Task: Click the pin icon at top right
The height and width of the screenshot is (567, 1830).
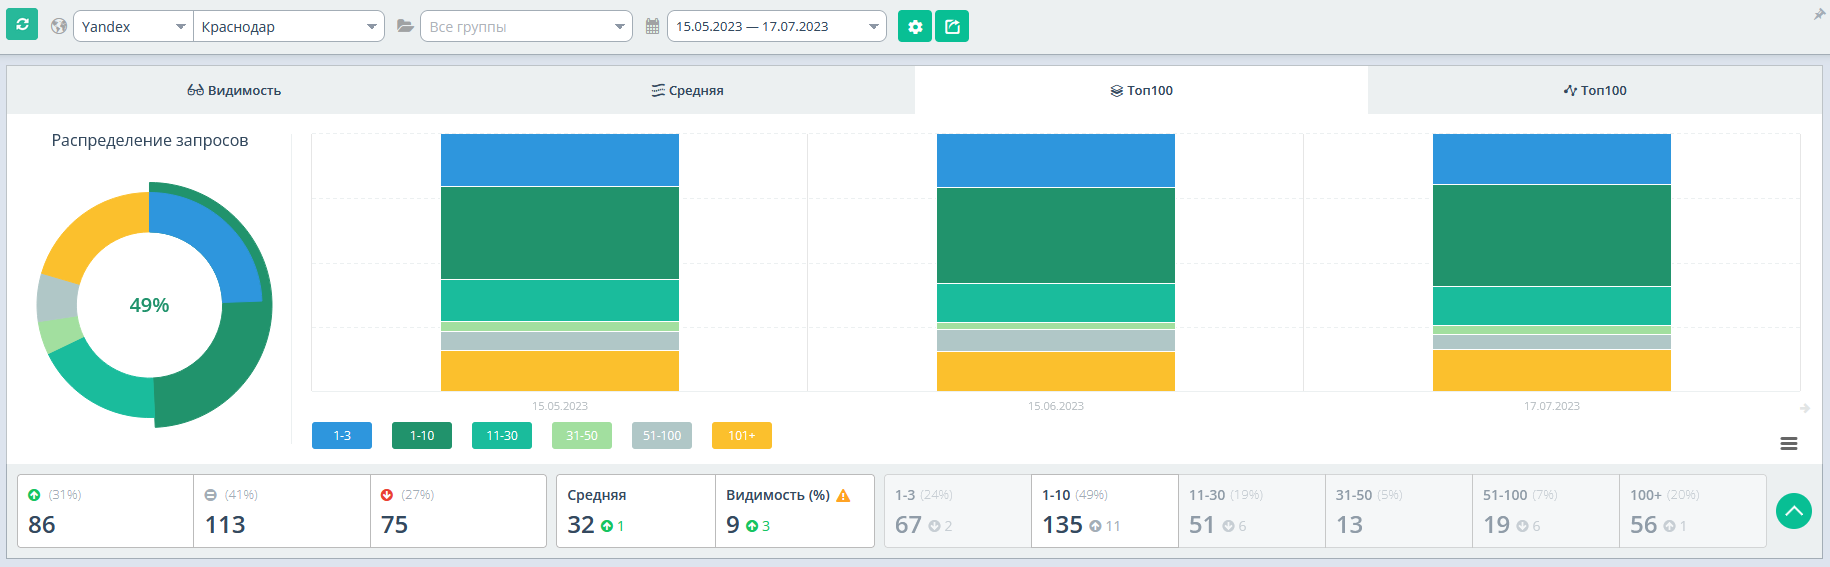Action: (1819, 13)
